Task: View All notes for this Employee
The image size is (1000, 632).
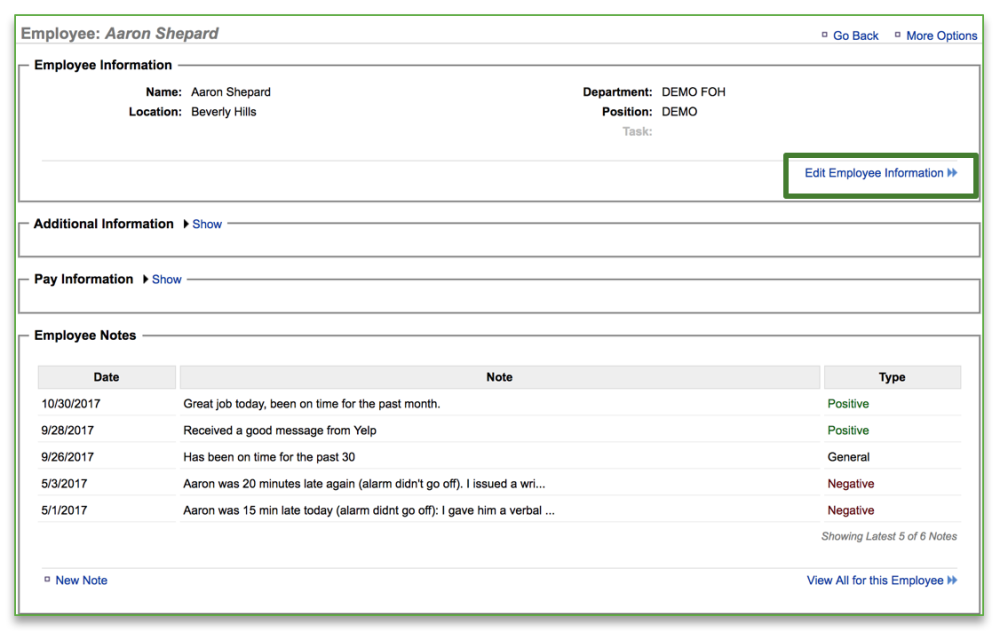Action: 875,580
